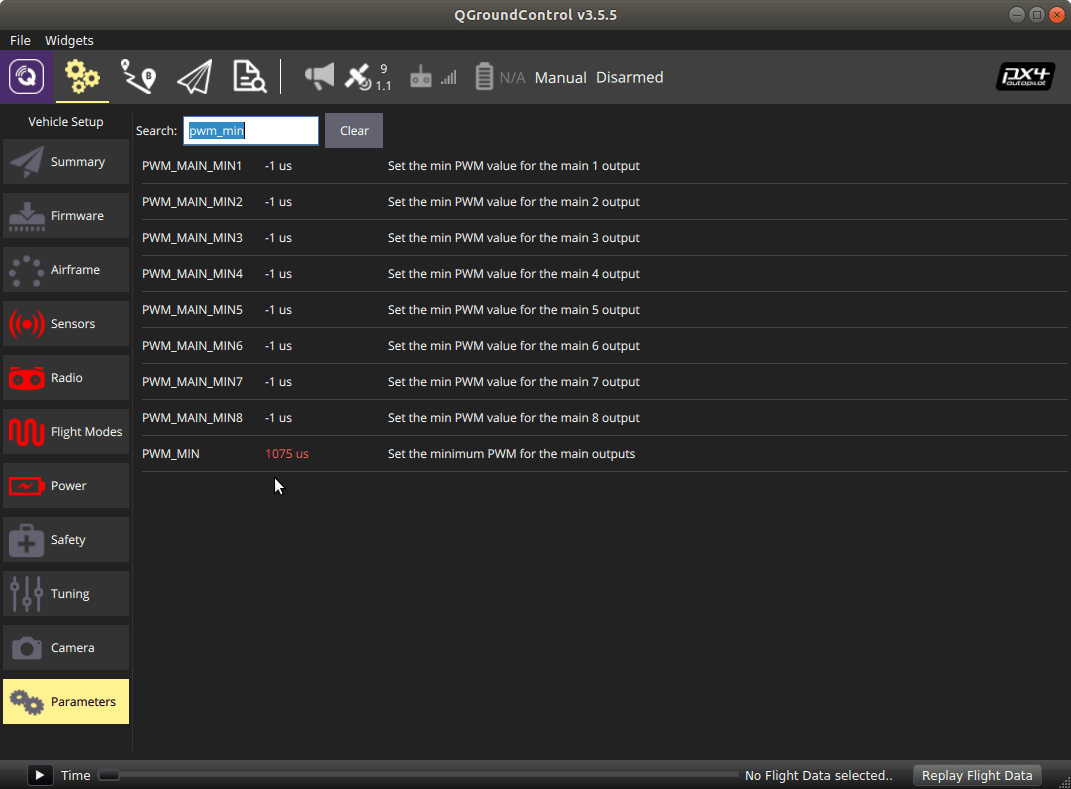The height and width of the screenshot is (789, 1071).
Task: Open the Tuning setup page
Action: click(x=66, y=594)
